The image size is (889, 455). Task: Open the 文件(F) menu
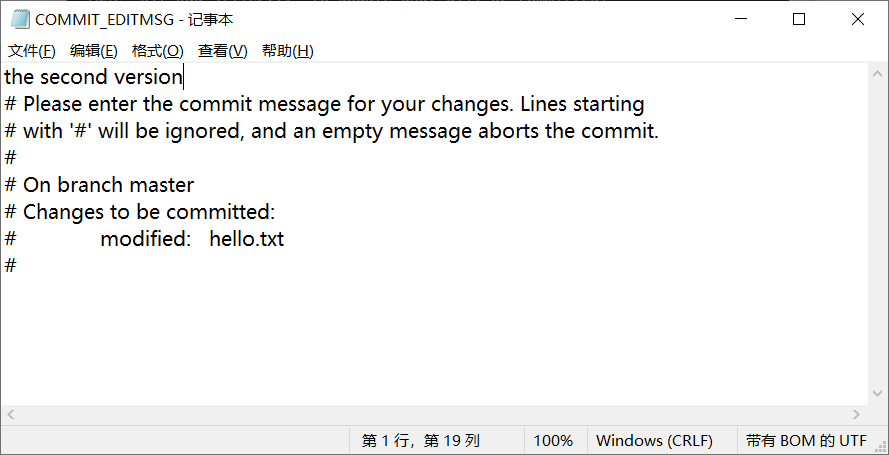coord(32,51)
